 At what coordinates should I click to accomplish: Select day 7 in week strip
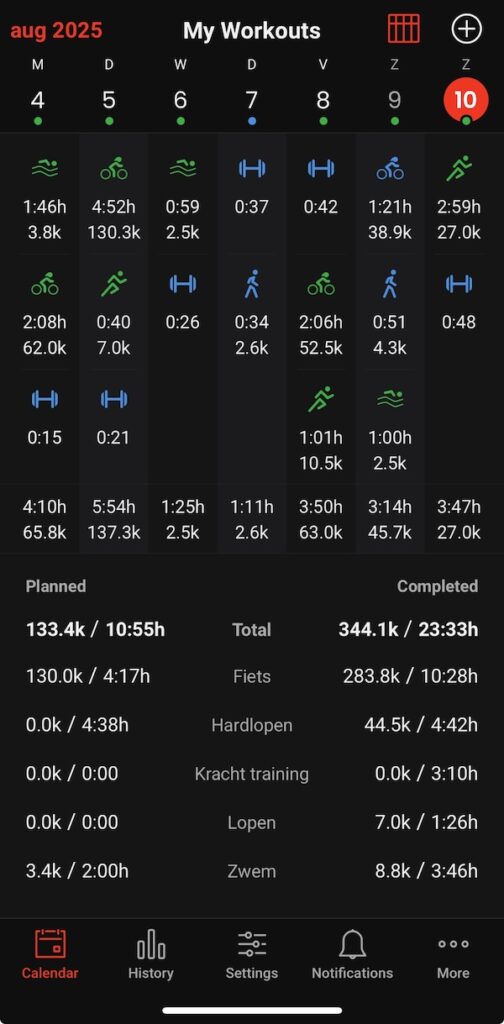[251, 101]
